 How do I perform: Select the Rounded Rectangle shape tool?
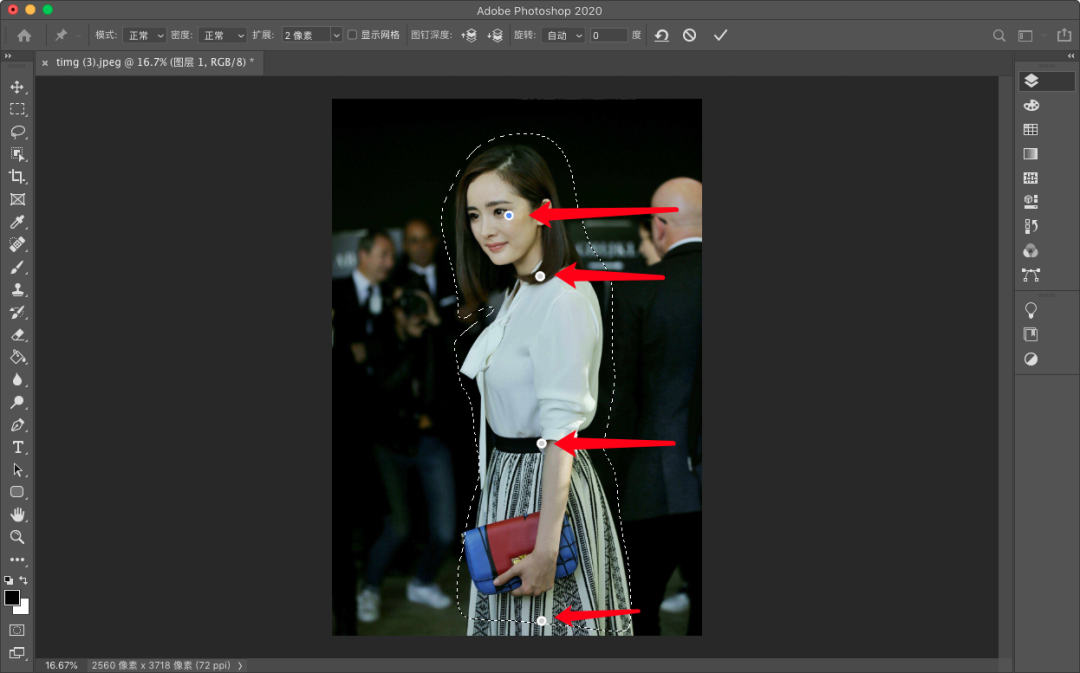[x=17, y=492]
